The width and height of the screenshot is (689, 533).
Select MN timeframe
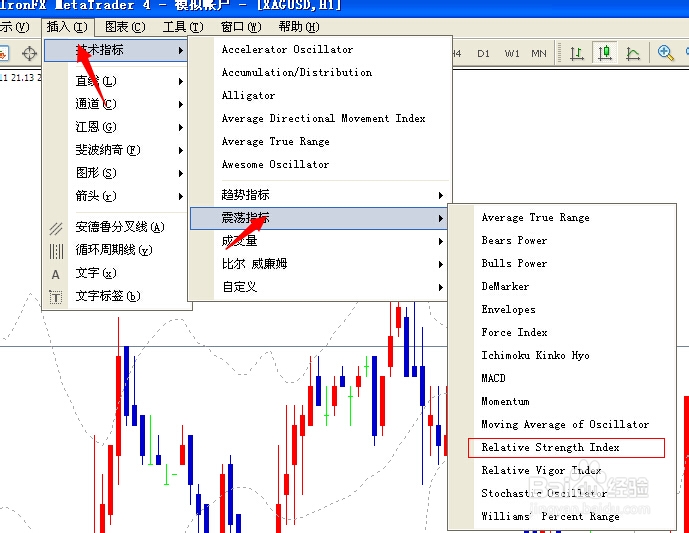click(x=539, y=54)
